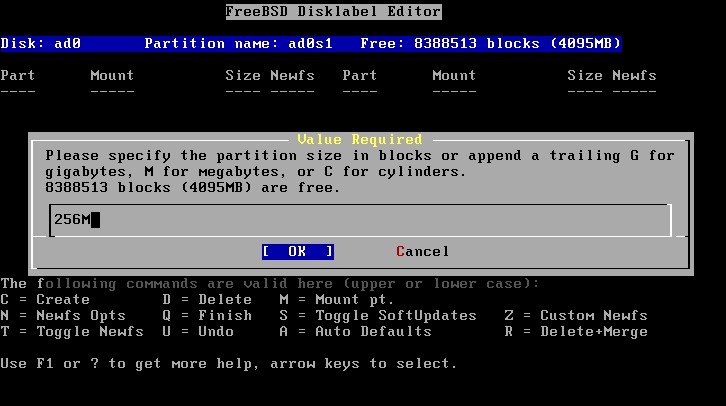This screenshot has height=406, width=726.
Task: Click the 'FreeBSD Disklabel Editor' title
Action: point(333,12)
